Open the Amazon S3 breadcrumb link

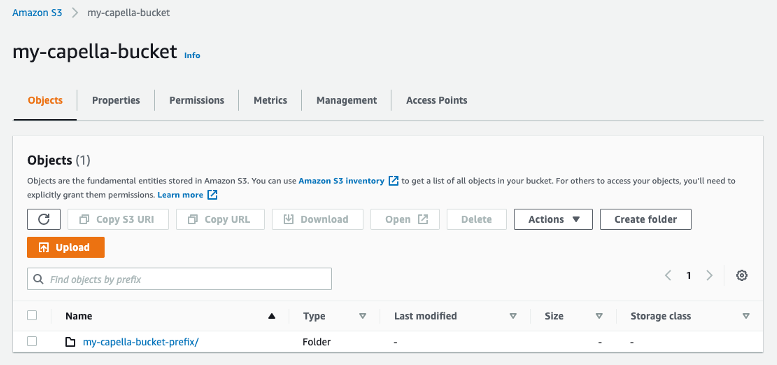click(x=37, y=13)
